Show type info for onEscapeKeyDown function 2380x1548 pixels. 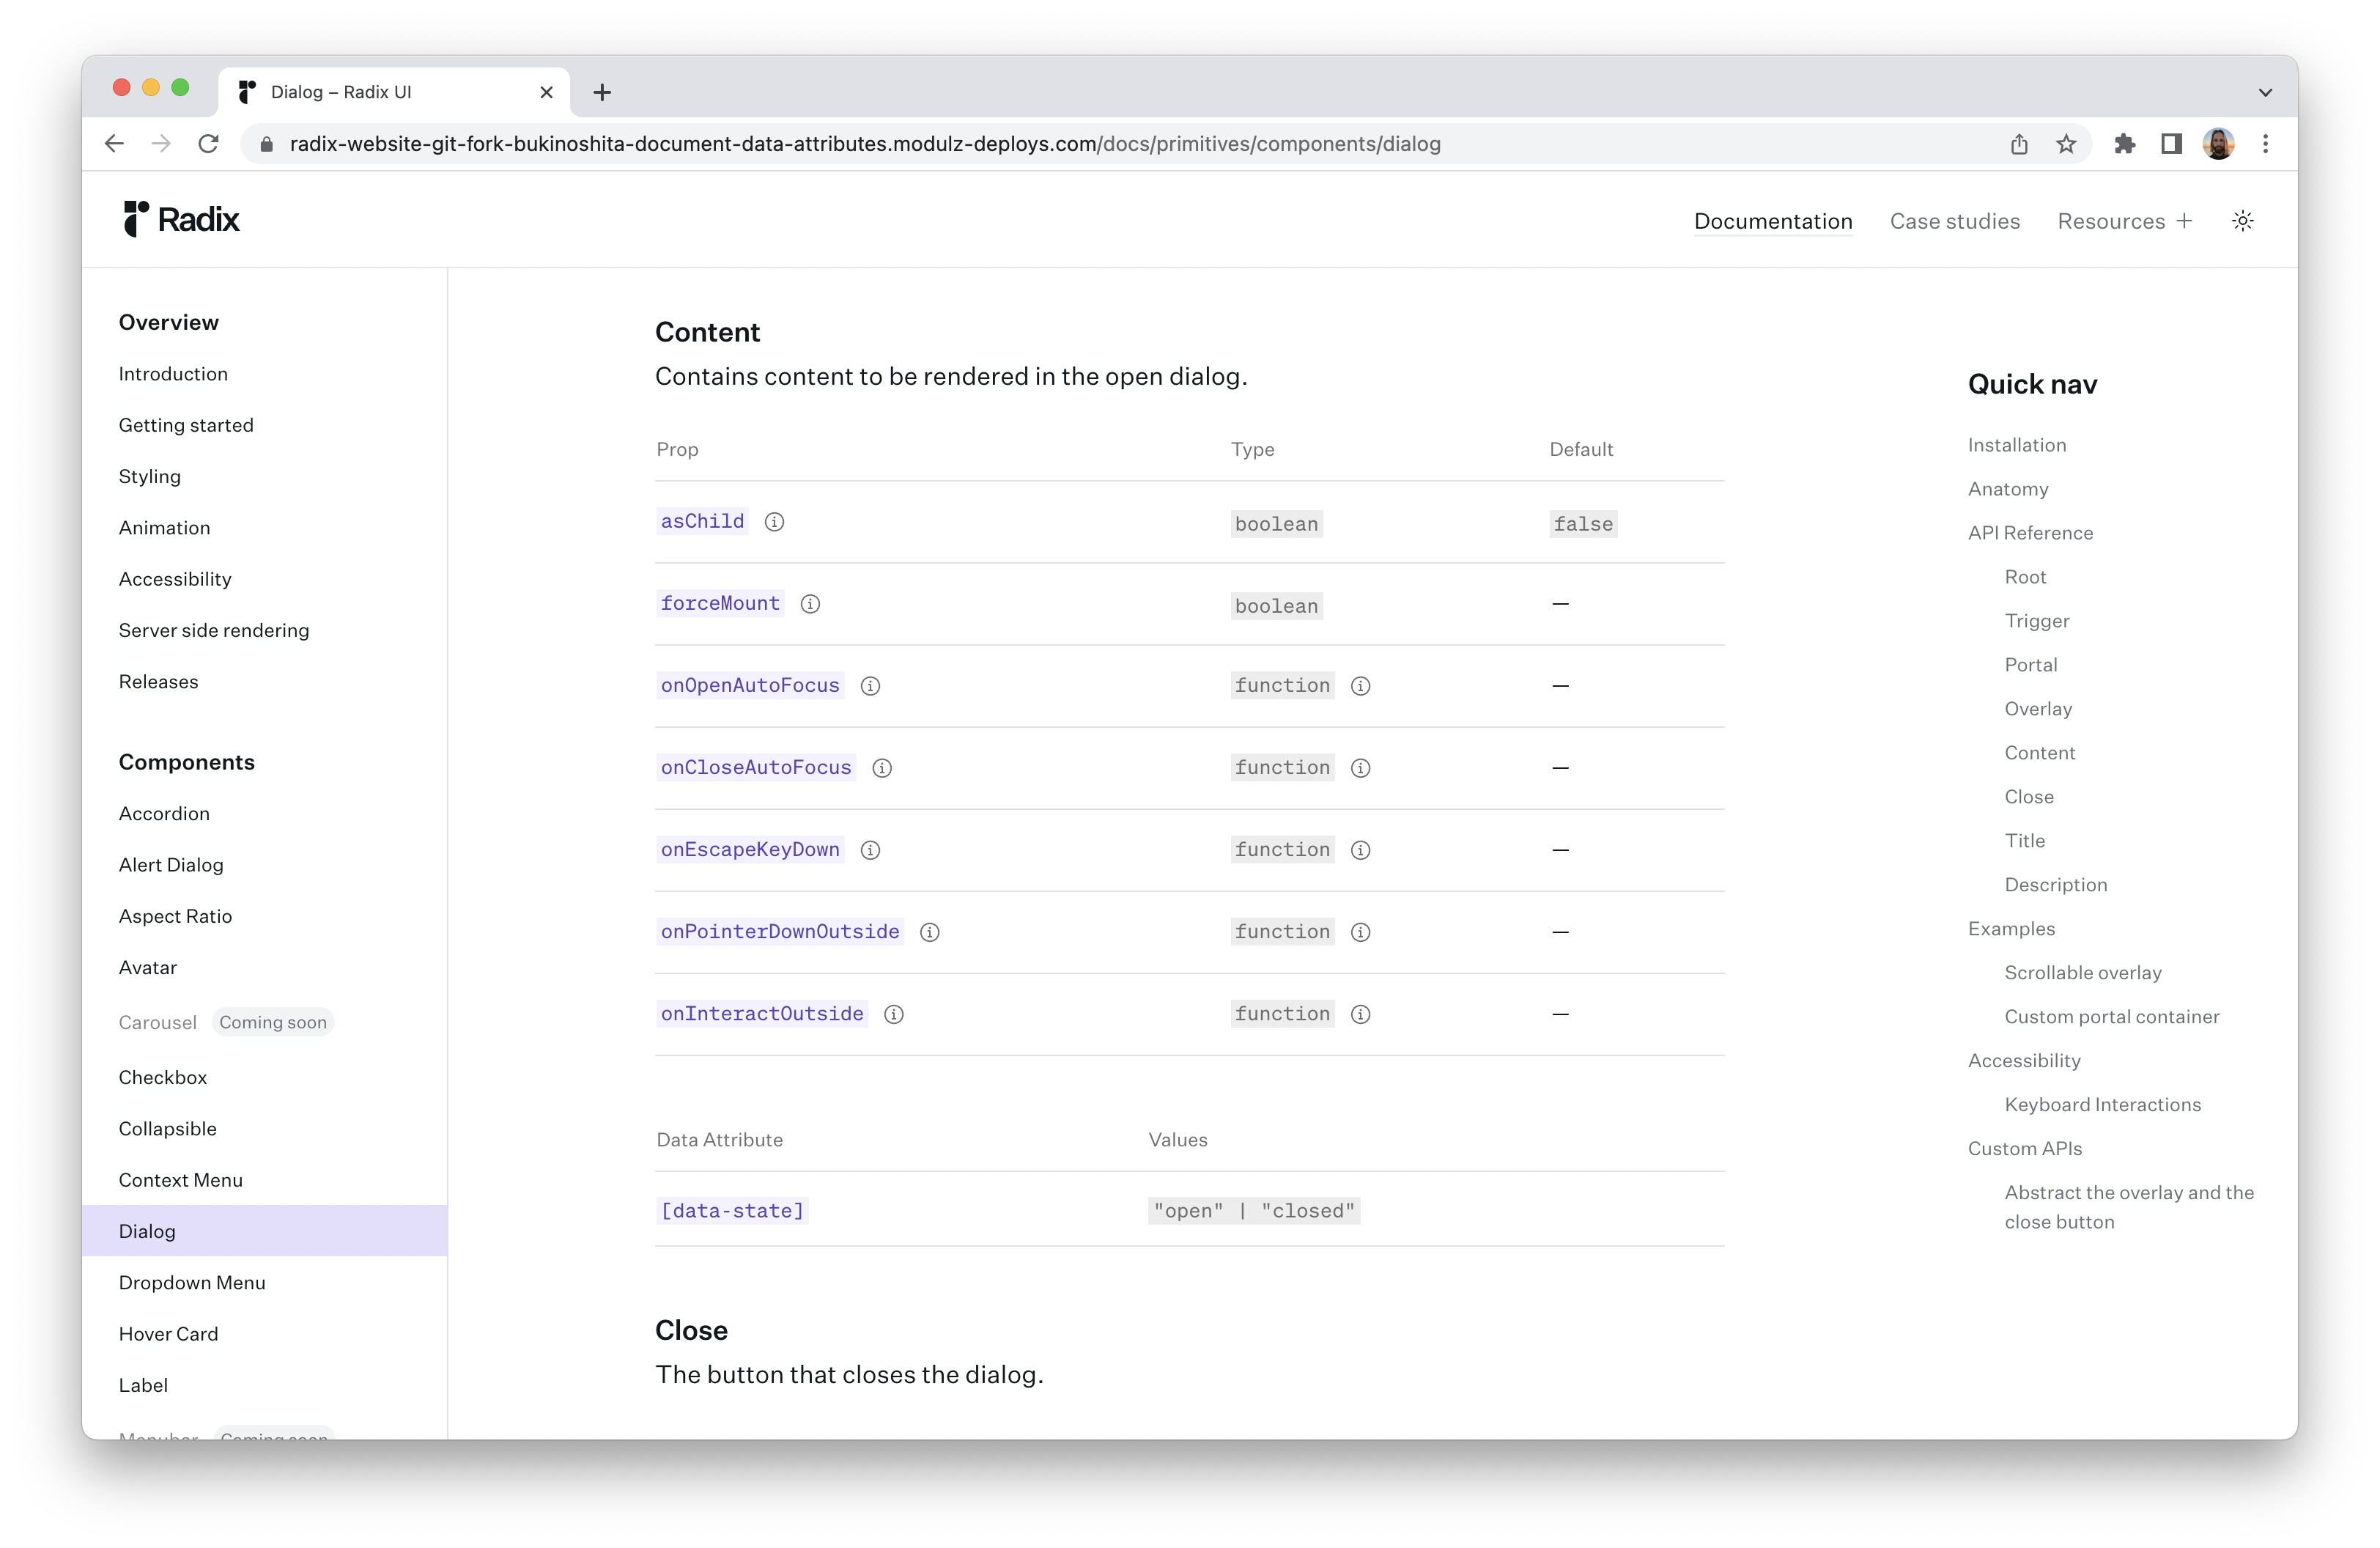(x=1360, y=850)
